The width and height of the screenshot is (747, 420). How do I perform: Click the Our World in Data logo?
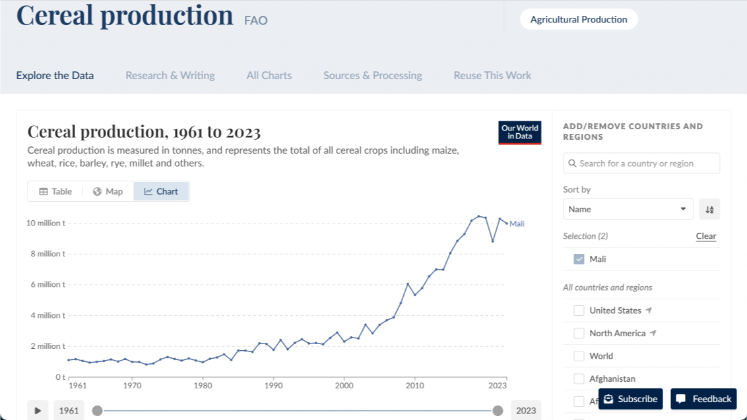(x=519, y=133)
